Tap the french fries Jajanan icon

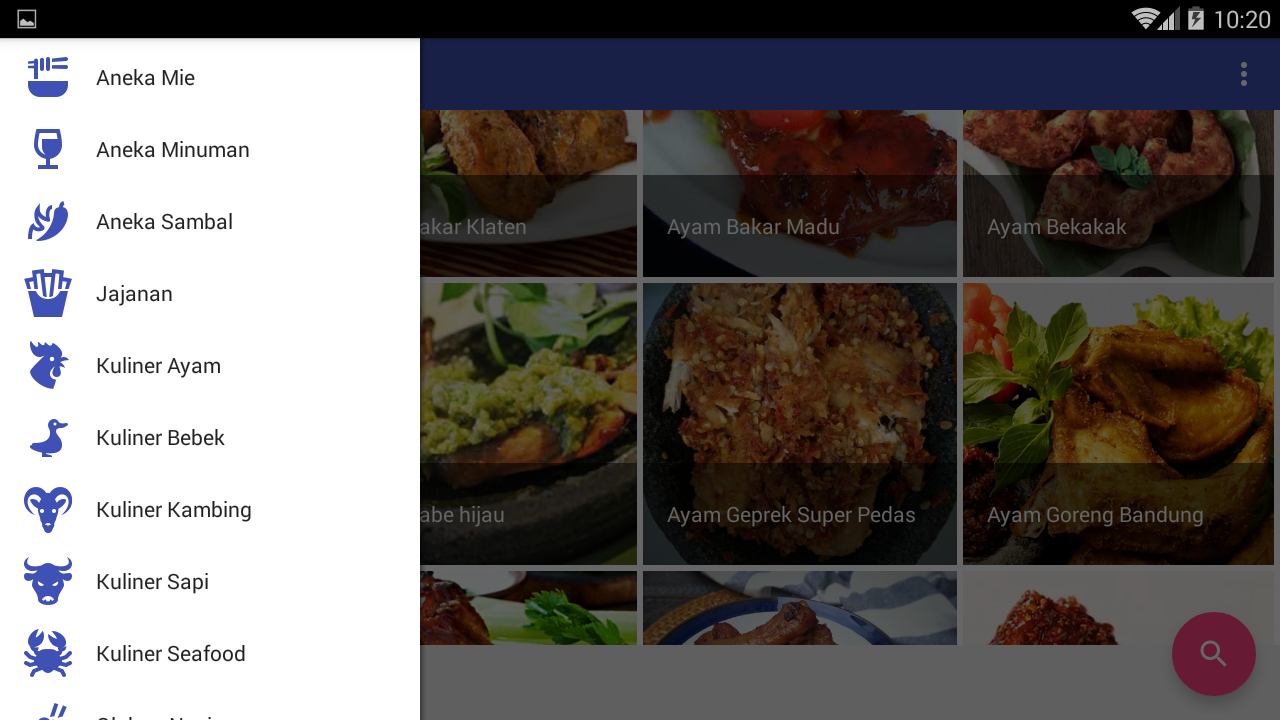click(48, 294)
